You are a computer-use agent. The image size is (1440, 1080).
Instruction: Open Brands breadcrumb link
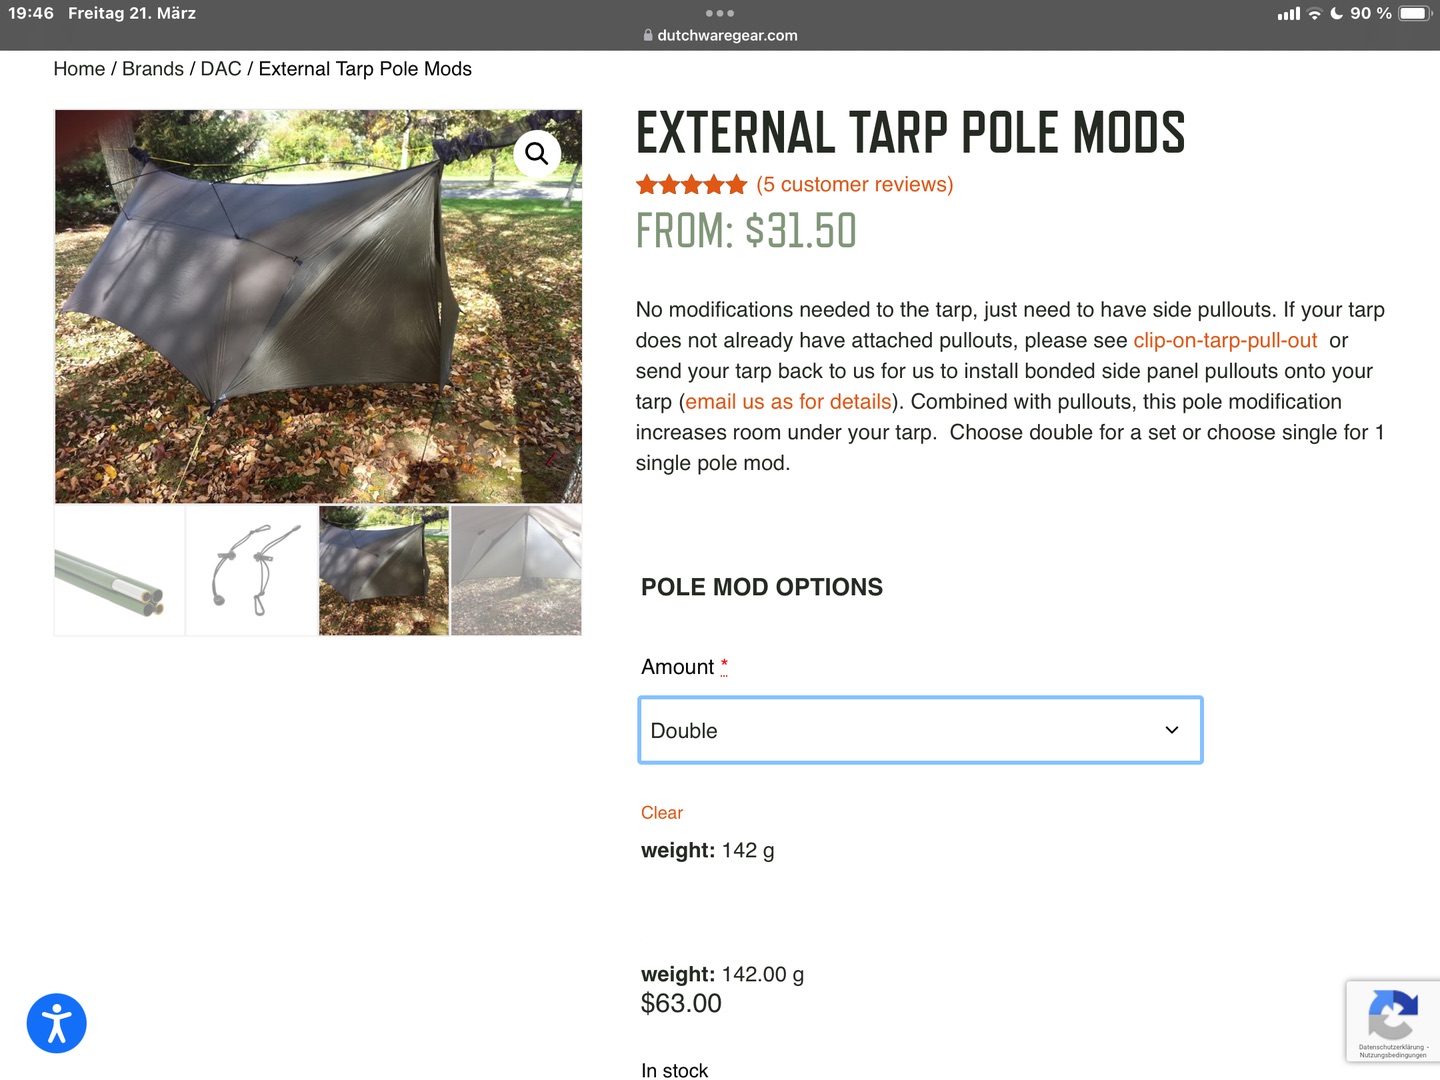(x=153, y=69)
